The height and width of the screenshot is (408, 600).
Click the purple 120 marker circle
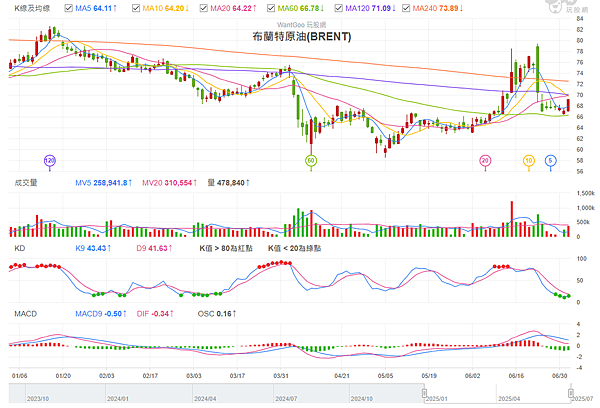(50, 160)
